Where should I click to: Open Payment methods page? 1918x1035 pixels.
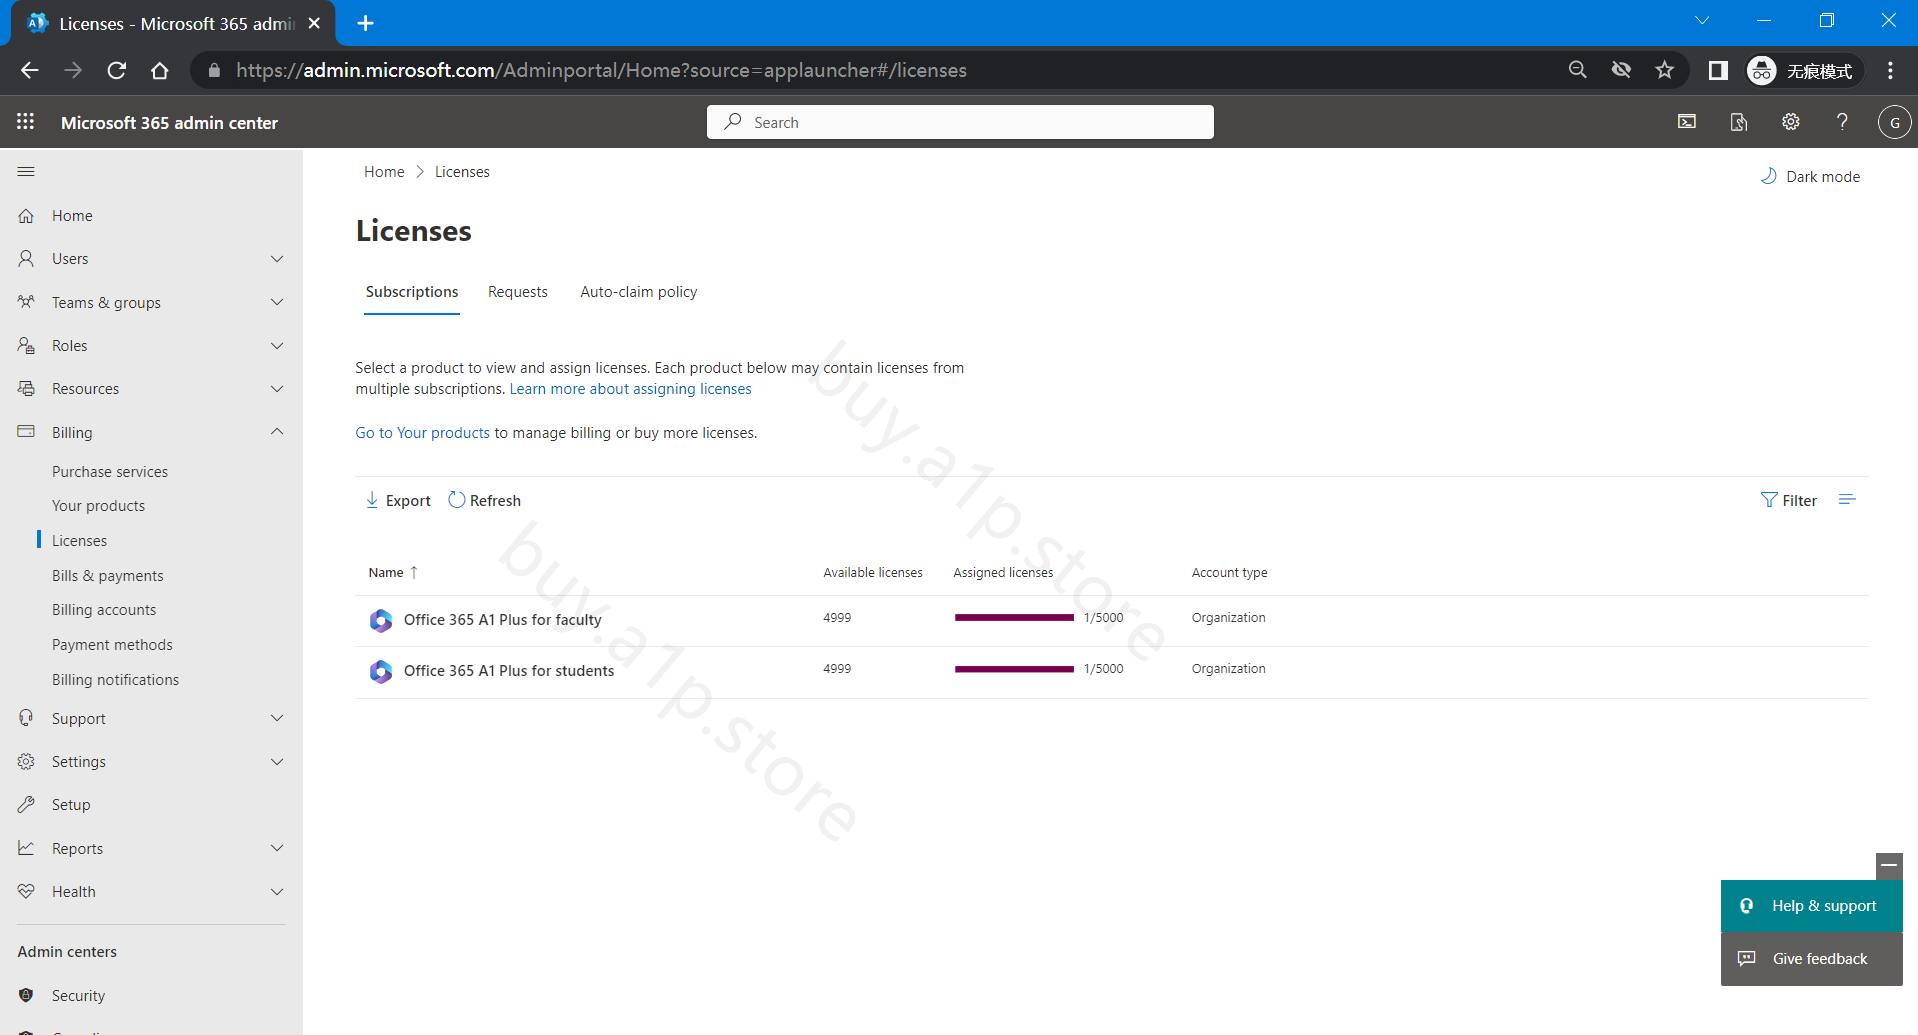coord(112,645)
